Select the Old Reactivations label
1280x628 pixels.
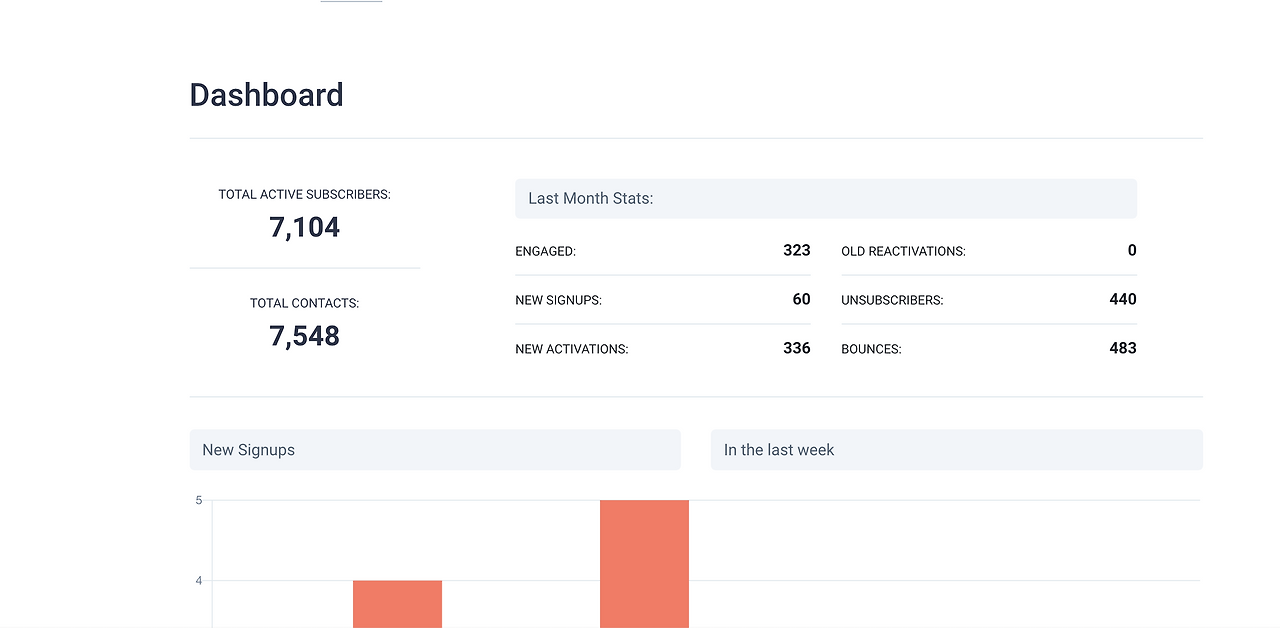point(903,252)
